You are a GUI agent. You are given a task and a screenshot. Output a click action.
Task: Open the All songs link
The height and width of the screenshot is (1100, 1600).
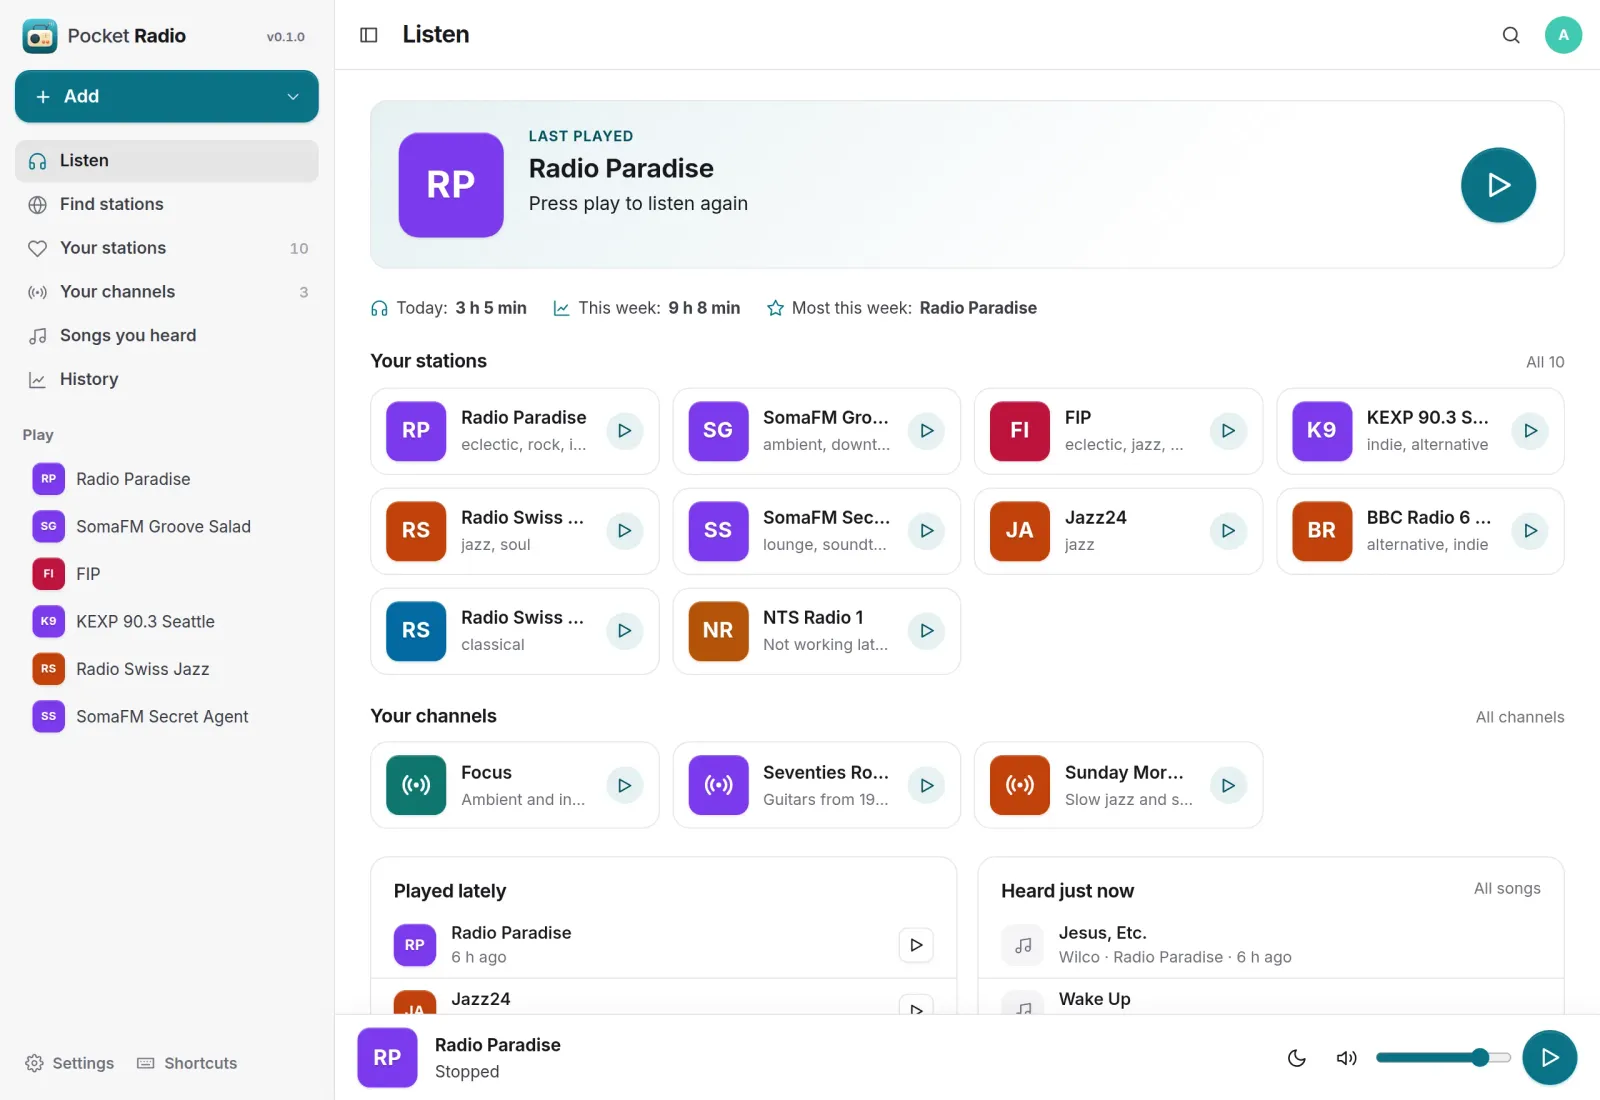click(1507, 889)
